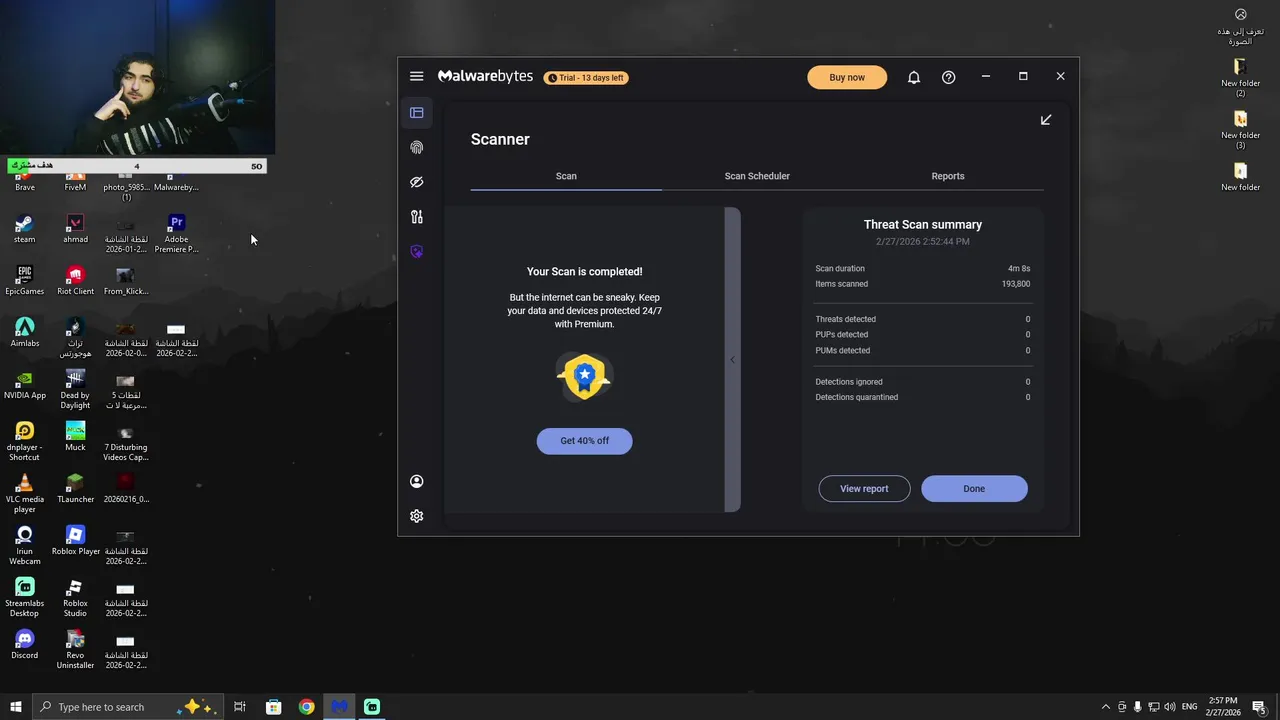The image size is (1280, 720).
Task: Select the From_Klick... desktop file
Action: 126,281
